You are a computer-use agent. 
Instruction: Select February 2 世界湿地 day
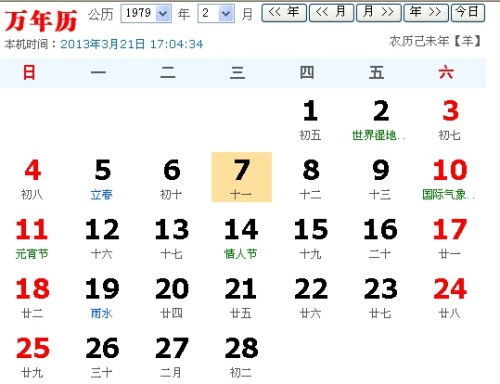[x=380, y=119]
